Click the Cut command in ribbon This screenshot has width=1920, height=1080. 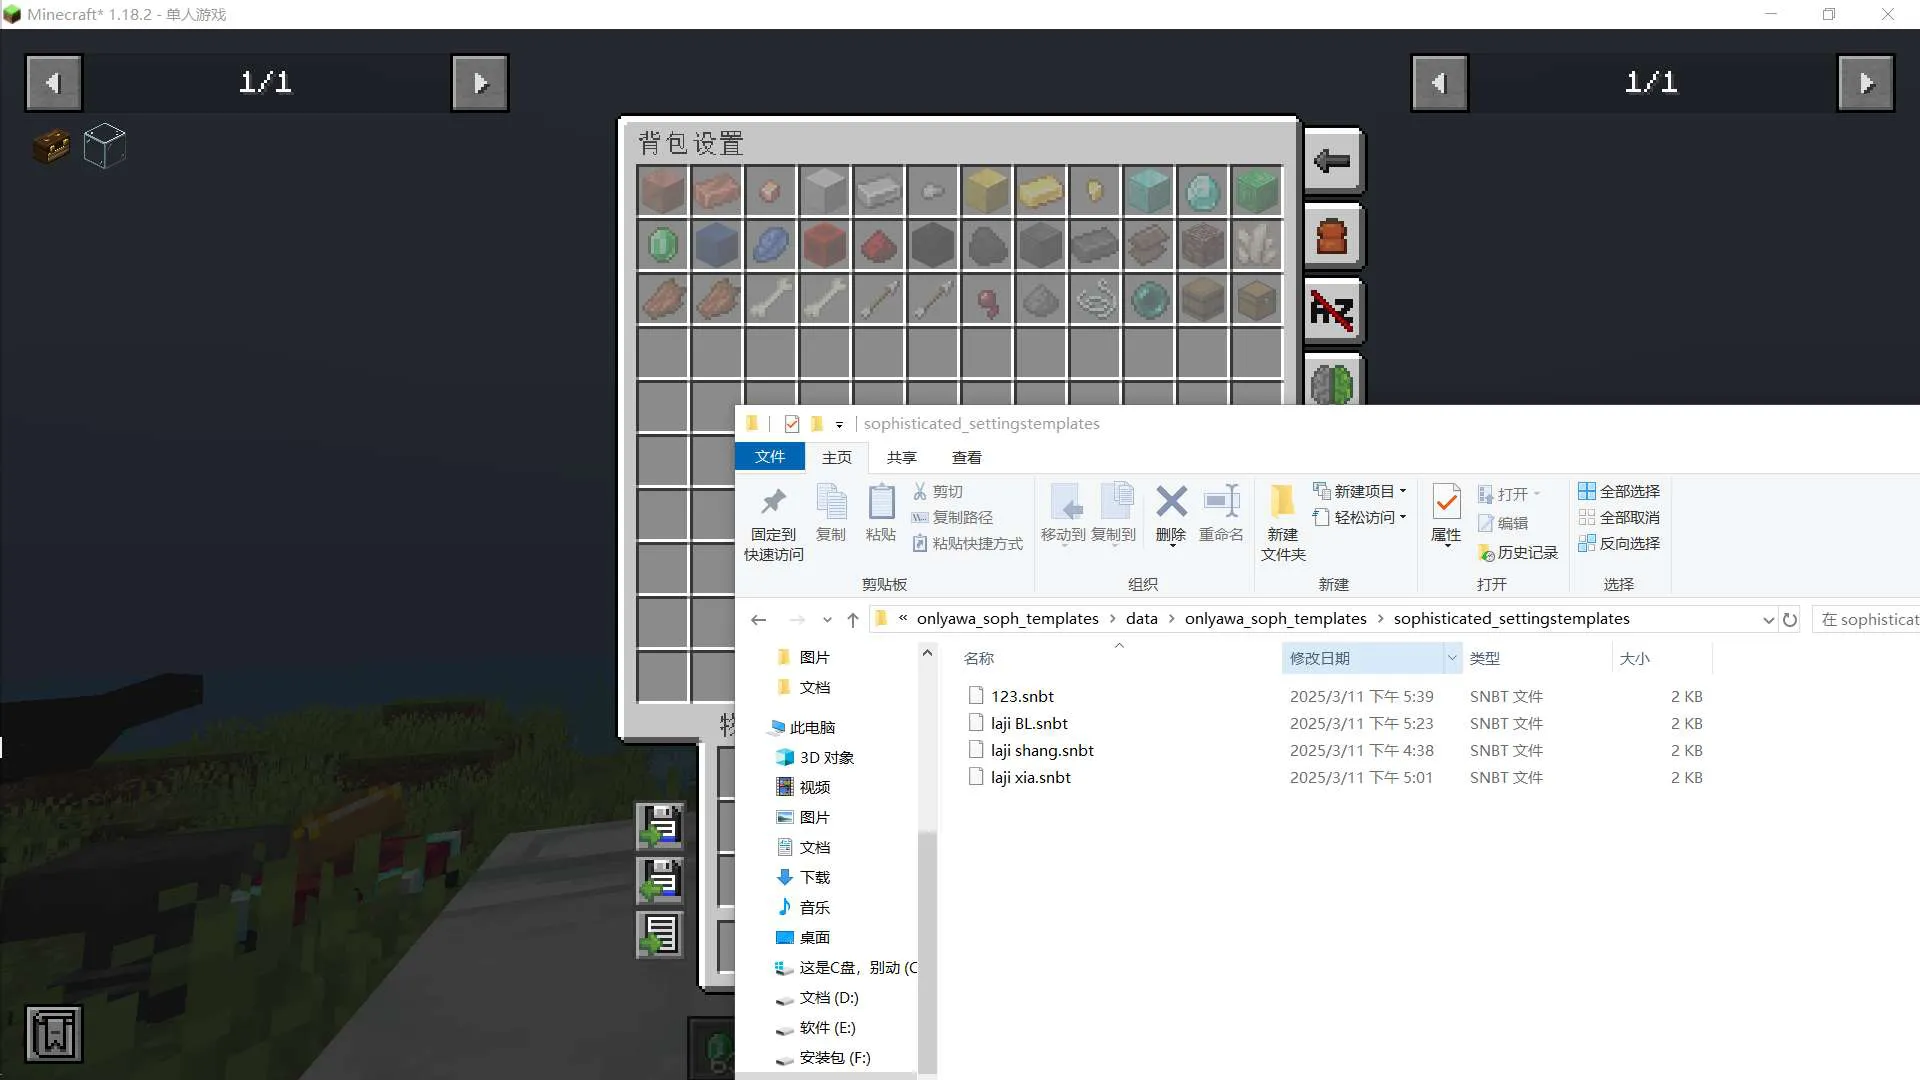[x=938, y=491]
